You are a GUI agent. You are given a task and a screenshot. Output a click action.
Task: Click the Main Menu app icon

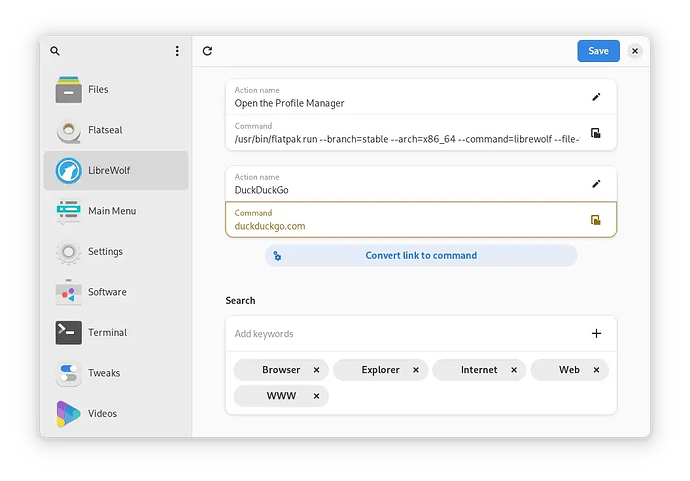pyautogui.click(x=68, y=212)
